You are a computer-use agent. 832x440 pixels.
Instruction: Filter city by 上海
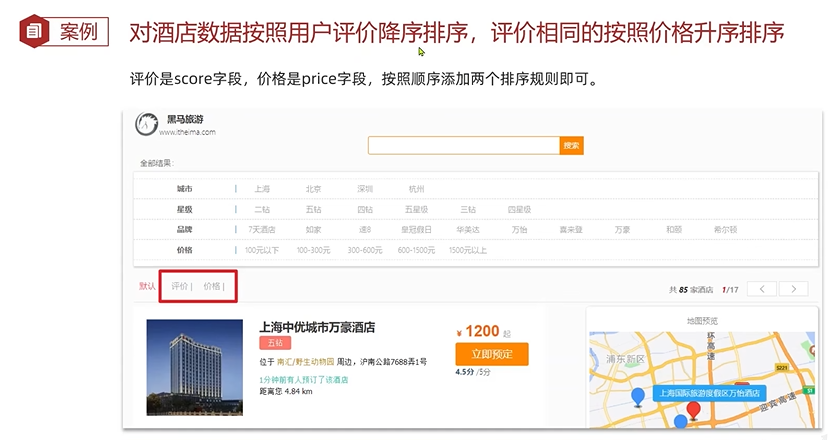262,189
